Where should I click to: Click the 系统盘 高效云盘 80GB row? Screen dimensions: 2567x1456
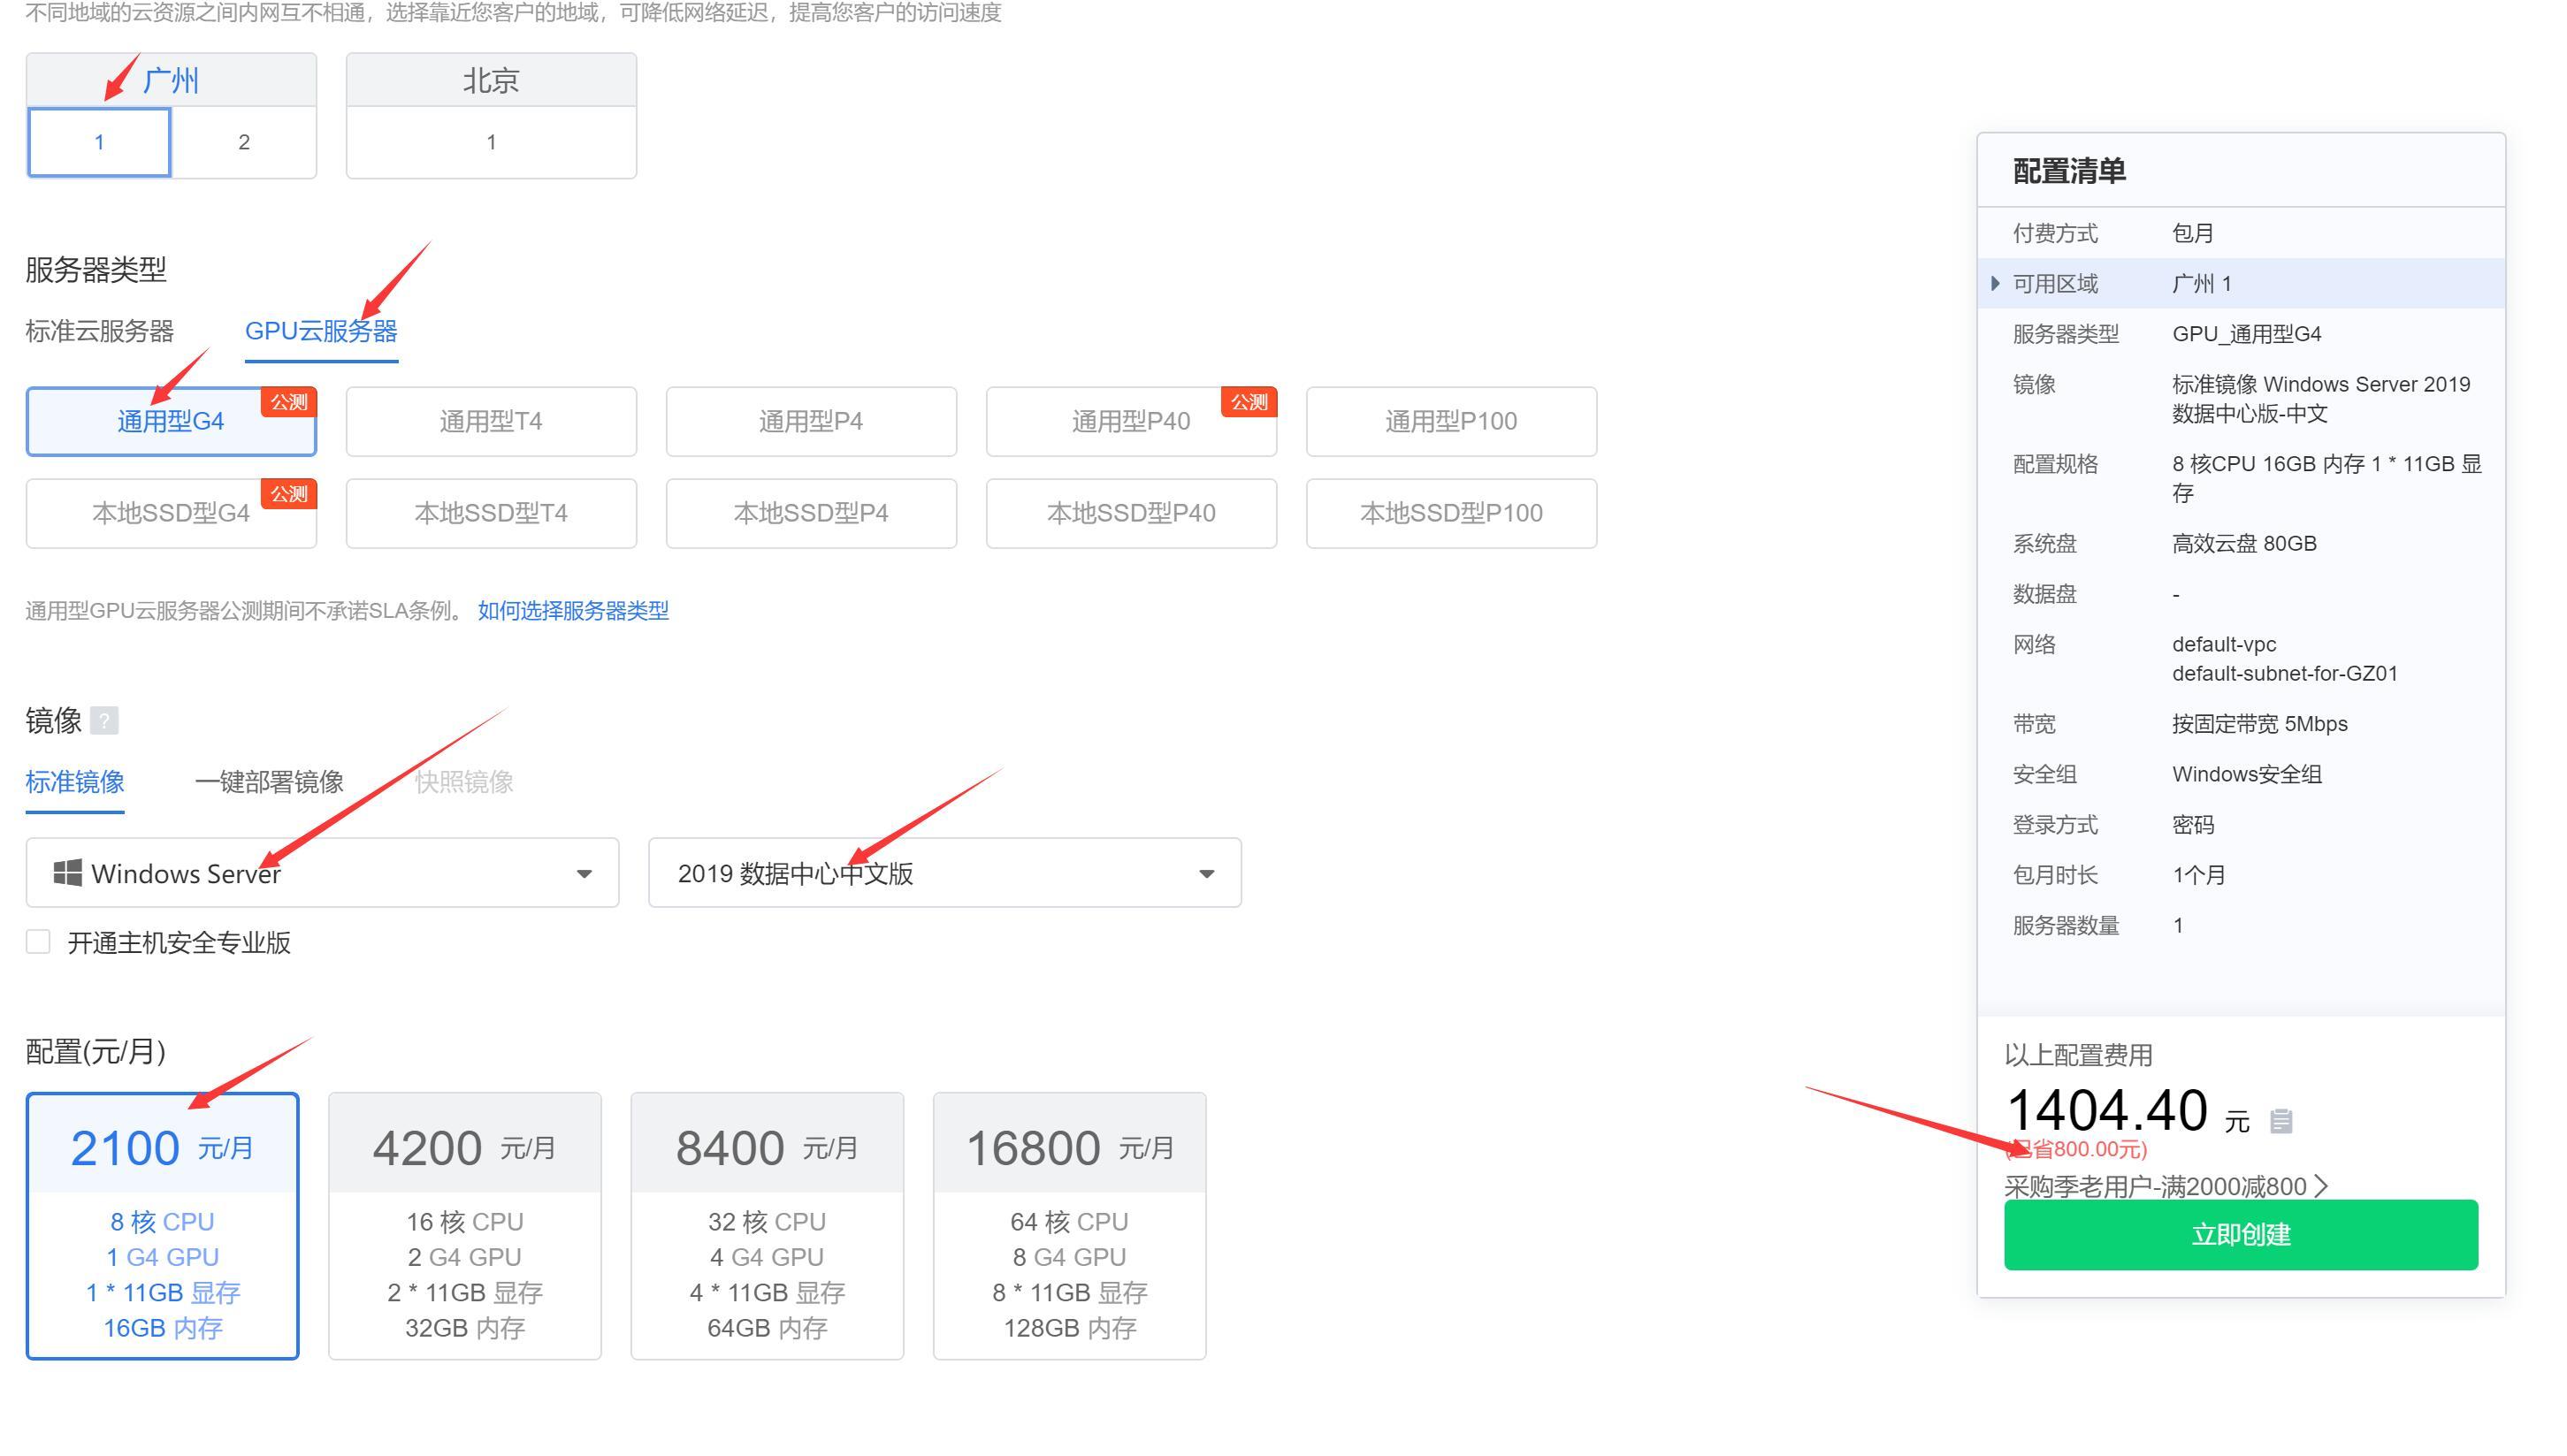[2240, 544]
